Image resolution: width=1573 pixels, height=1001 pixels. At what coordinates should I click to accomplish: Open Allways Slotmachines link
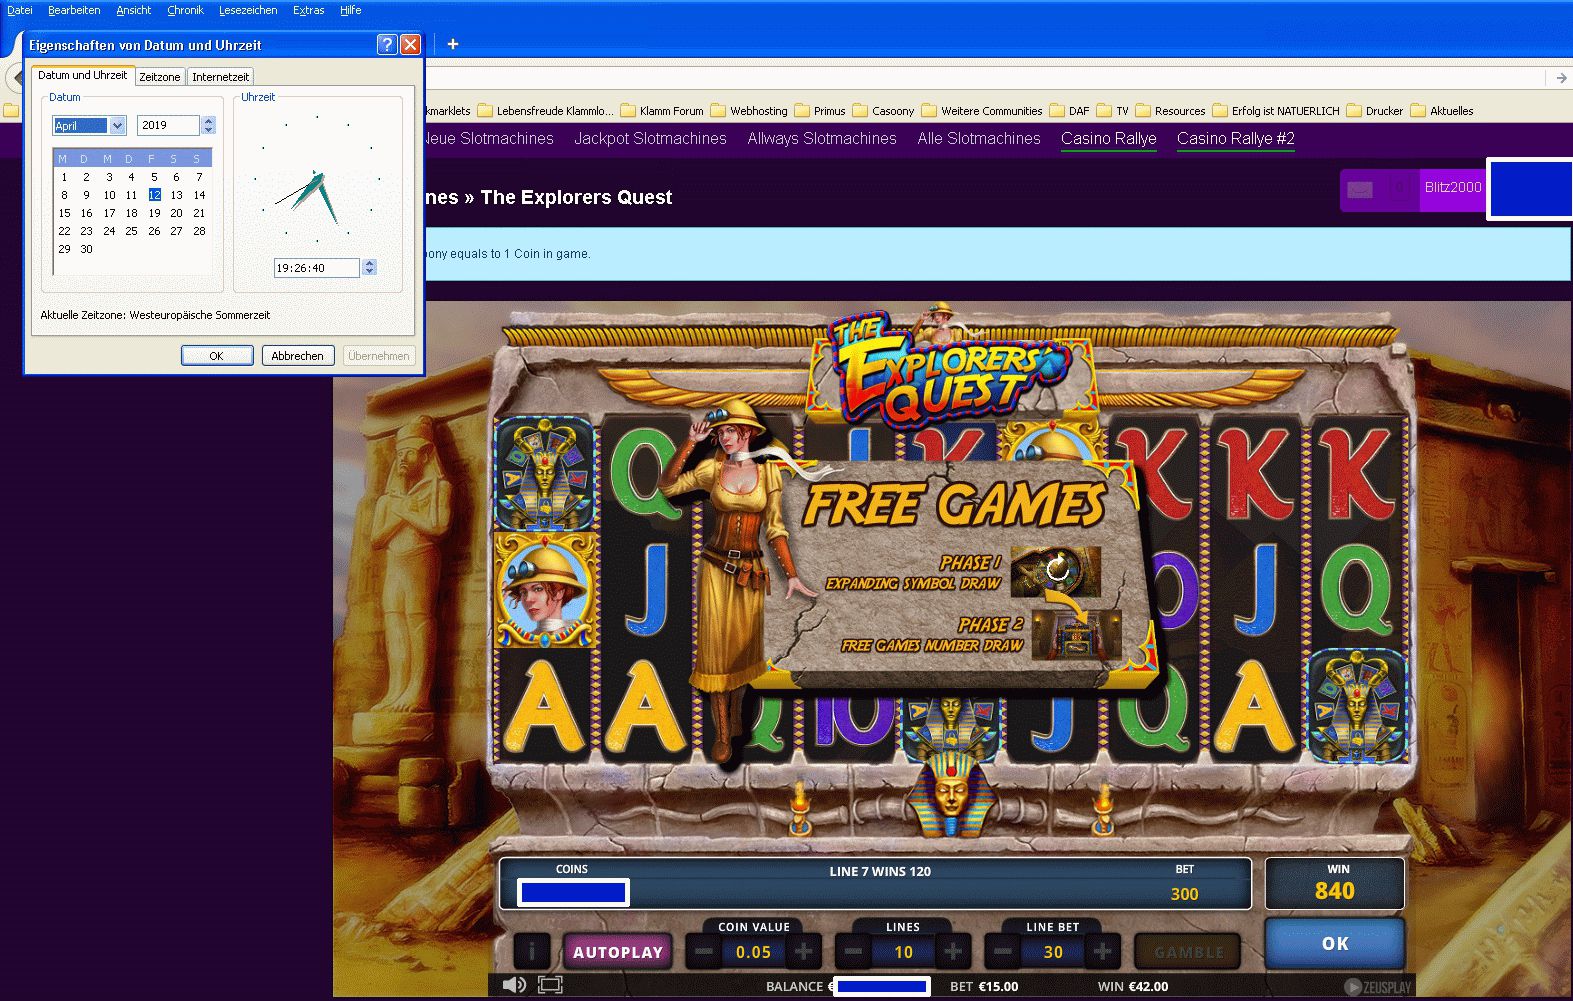point(822,139)
